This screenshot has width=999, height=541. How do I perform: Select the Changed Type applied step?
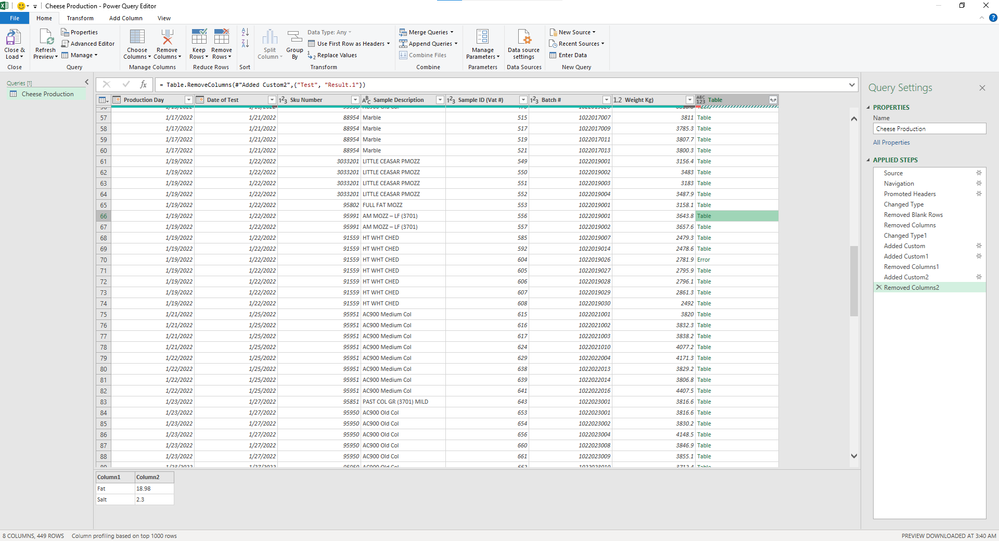[903, 204]
